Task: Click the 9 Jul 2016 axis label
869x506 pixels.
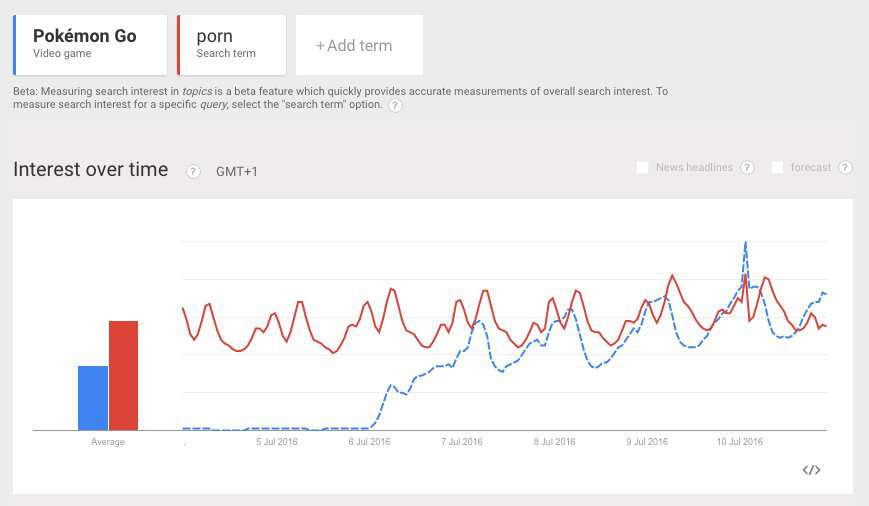Action: point(647,441)
